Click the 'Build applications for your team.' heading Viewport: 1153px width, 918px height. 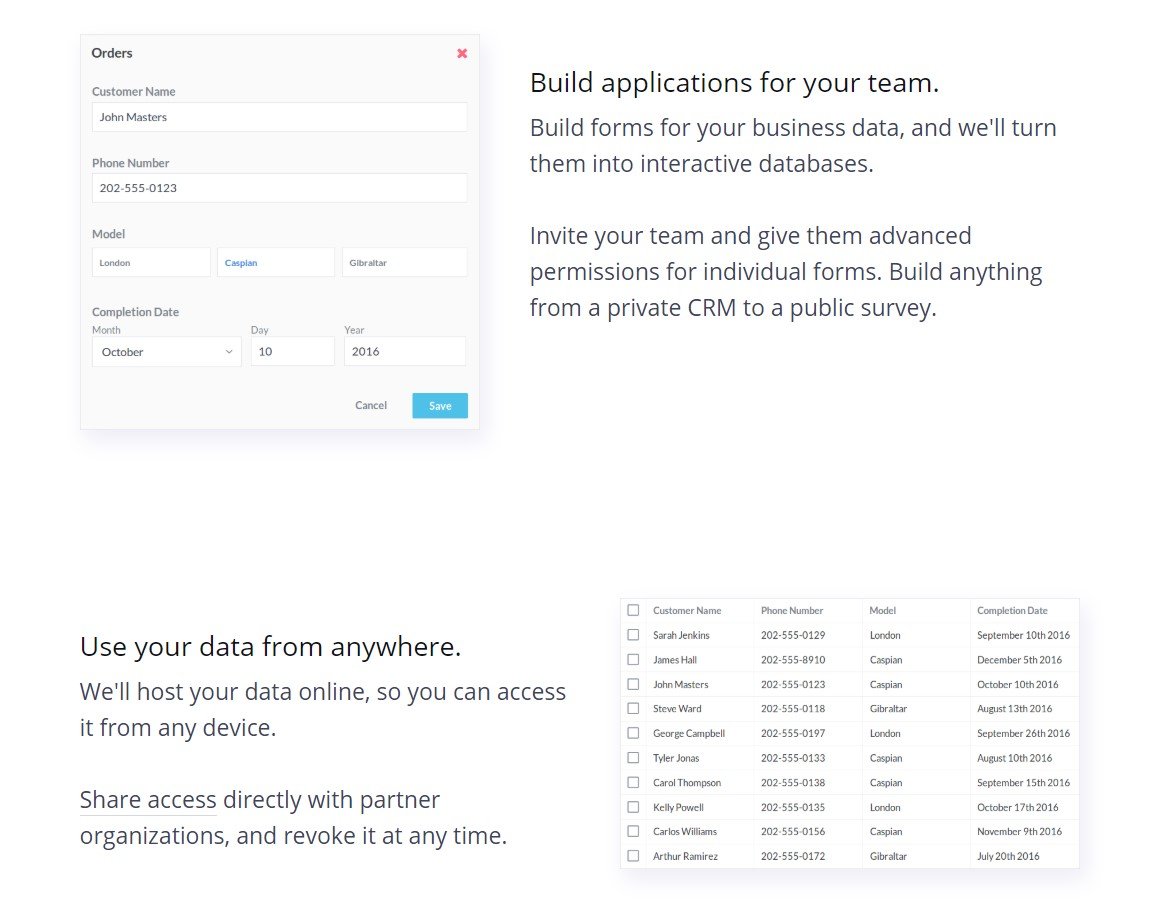tap(734, 83)
